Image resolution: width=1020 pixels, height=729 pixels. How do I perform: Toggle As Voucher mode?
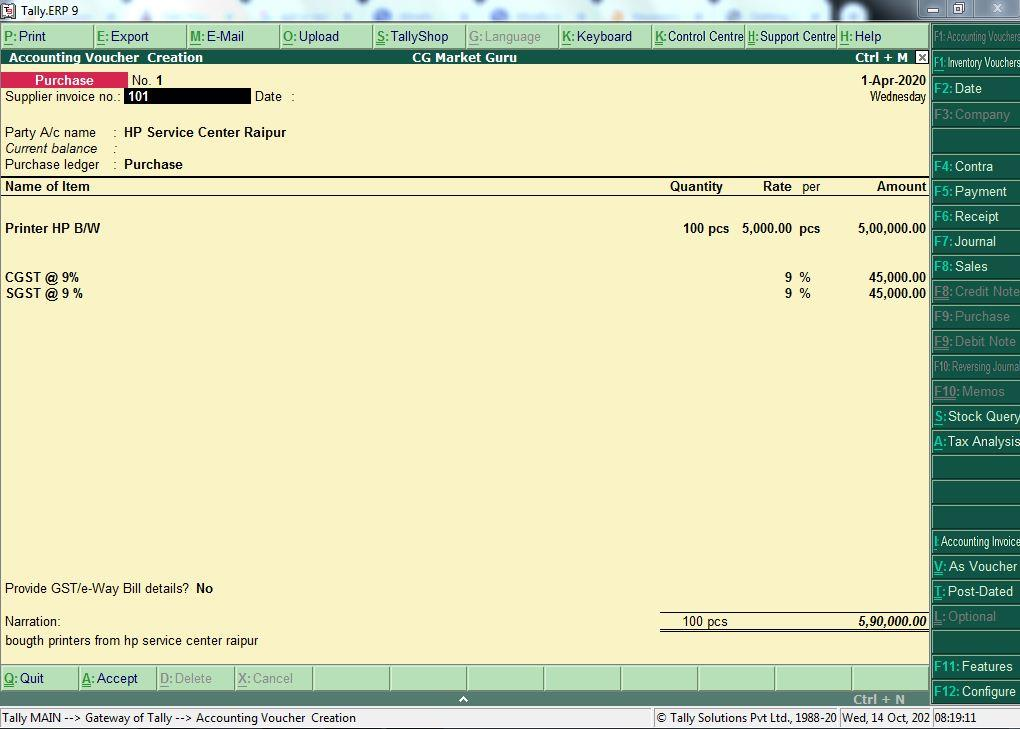pyautogui.click(x=976, y=566)
